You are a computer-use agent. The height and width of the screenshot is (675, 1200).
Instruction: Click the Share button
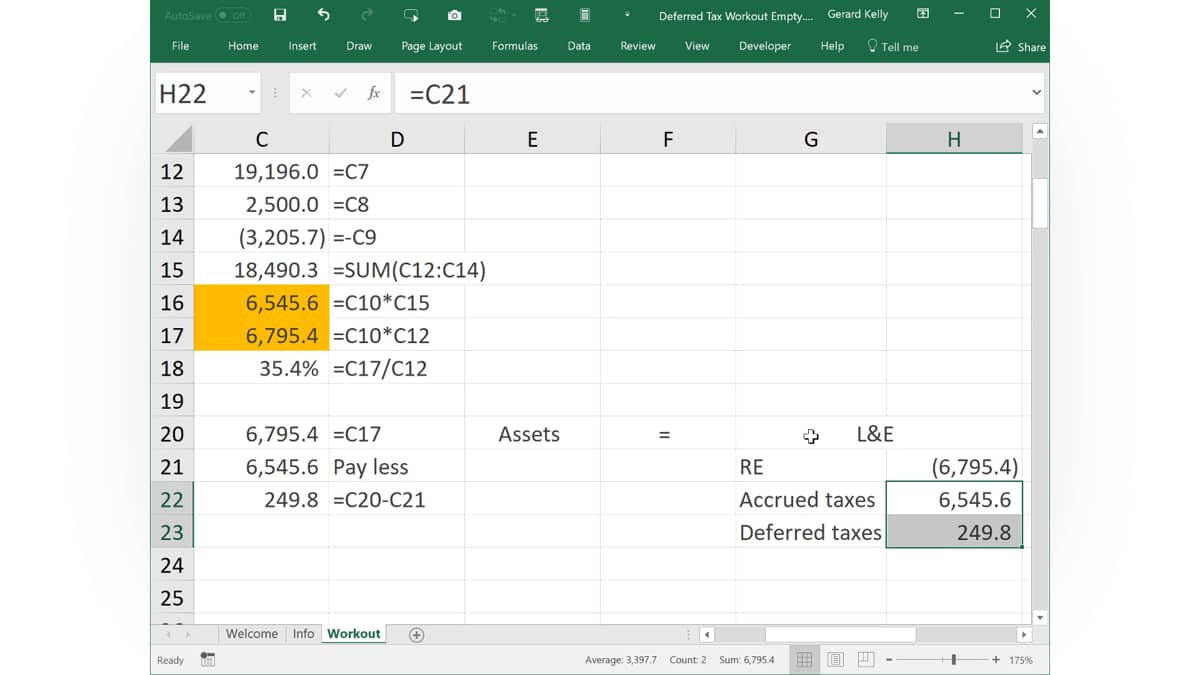coord(1021,46)
